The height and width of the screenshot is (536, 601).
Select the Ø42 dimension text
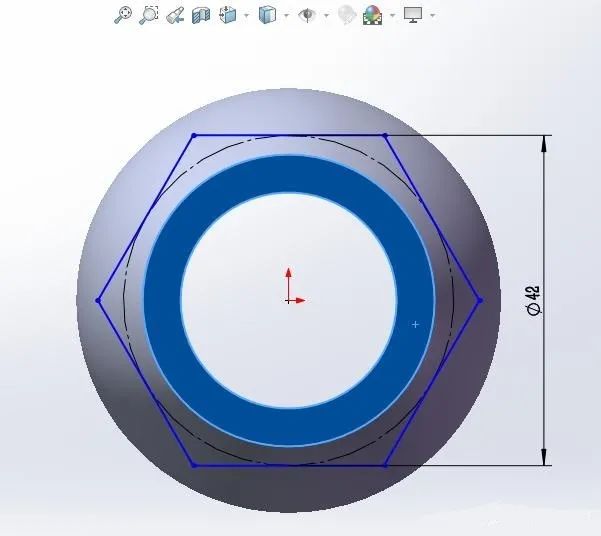(533, 300)
